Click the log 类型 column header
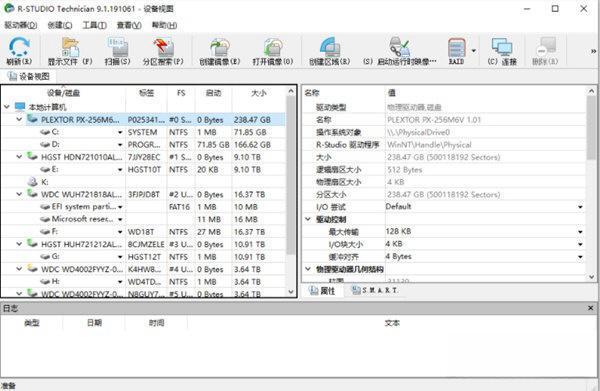Screen dimensions: 600x391 coord(32,323)
